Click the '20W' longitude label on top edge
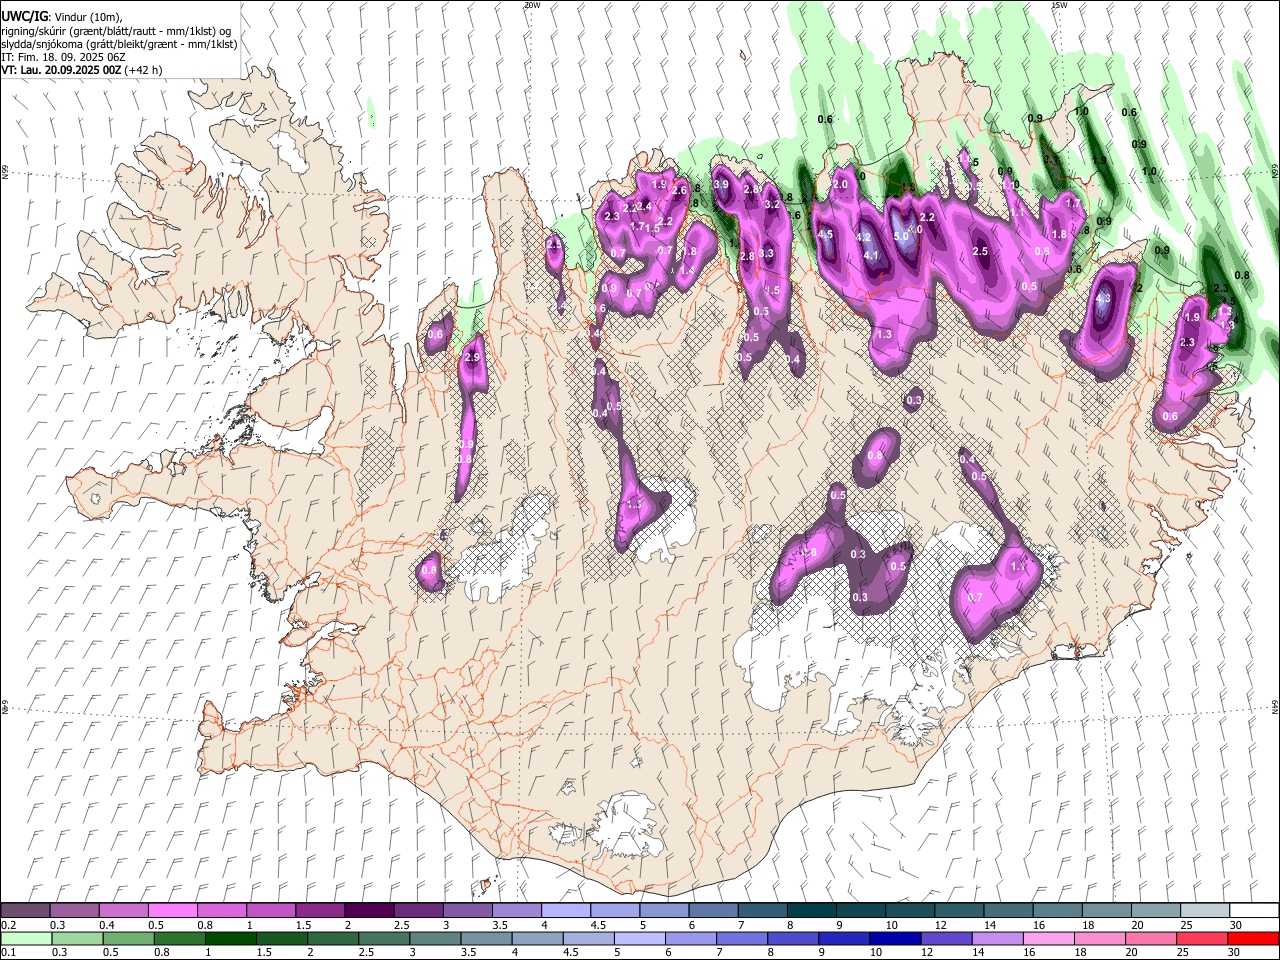This screenshot has width=1280, height=960. [531, 5]
